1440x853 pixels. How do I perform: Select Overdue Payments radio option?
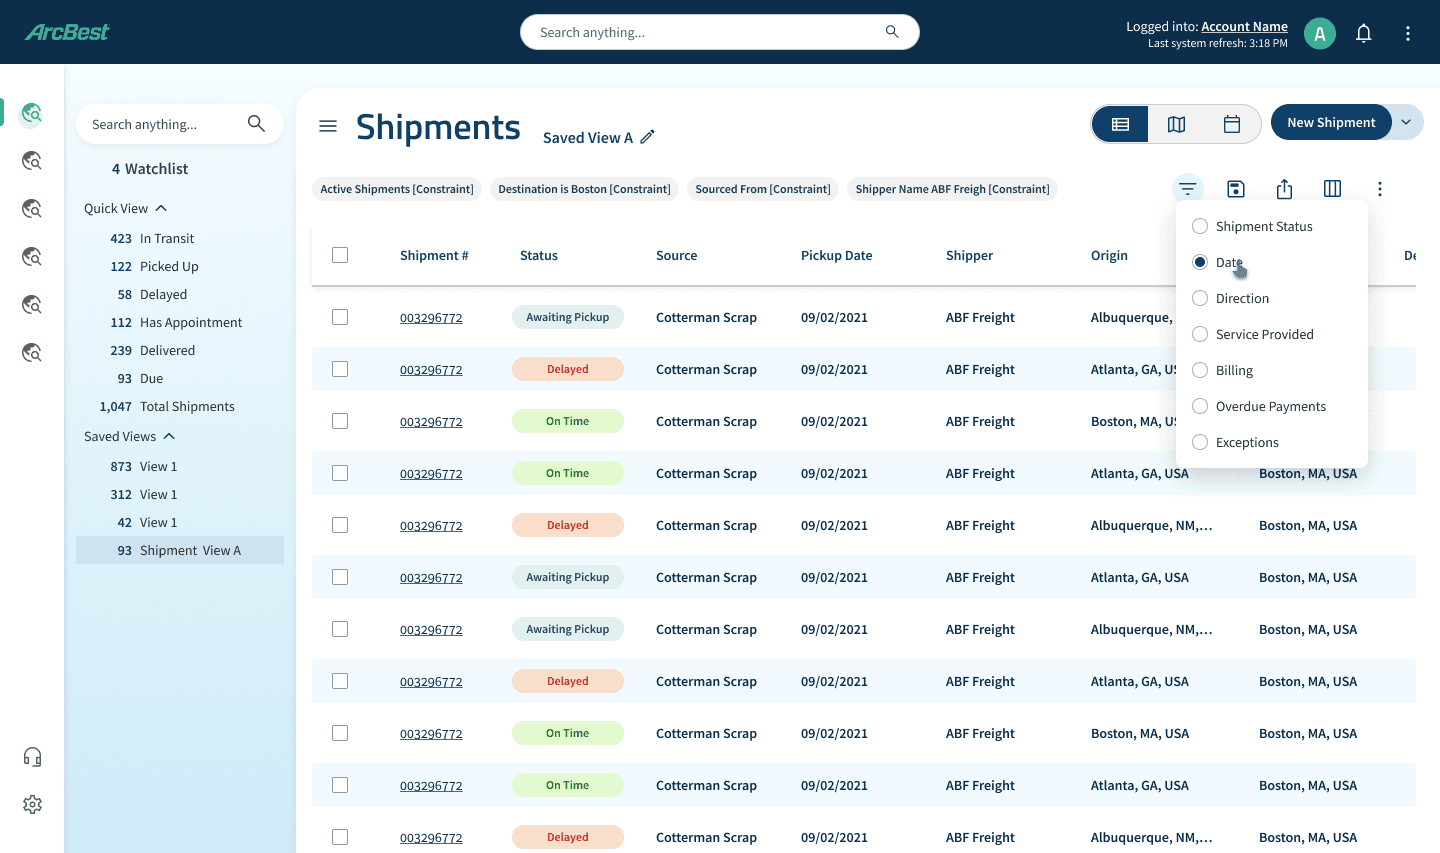[1200, 406]
